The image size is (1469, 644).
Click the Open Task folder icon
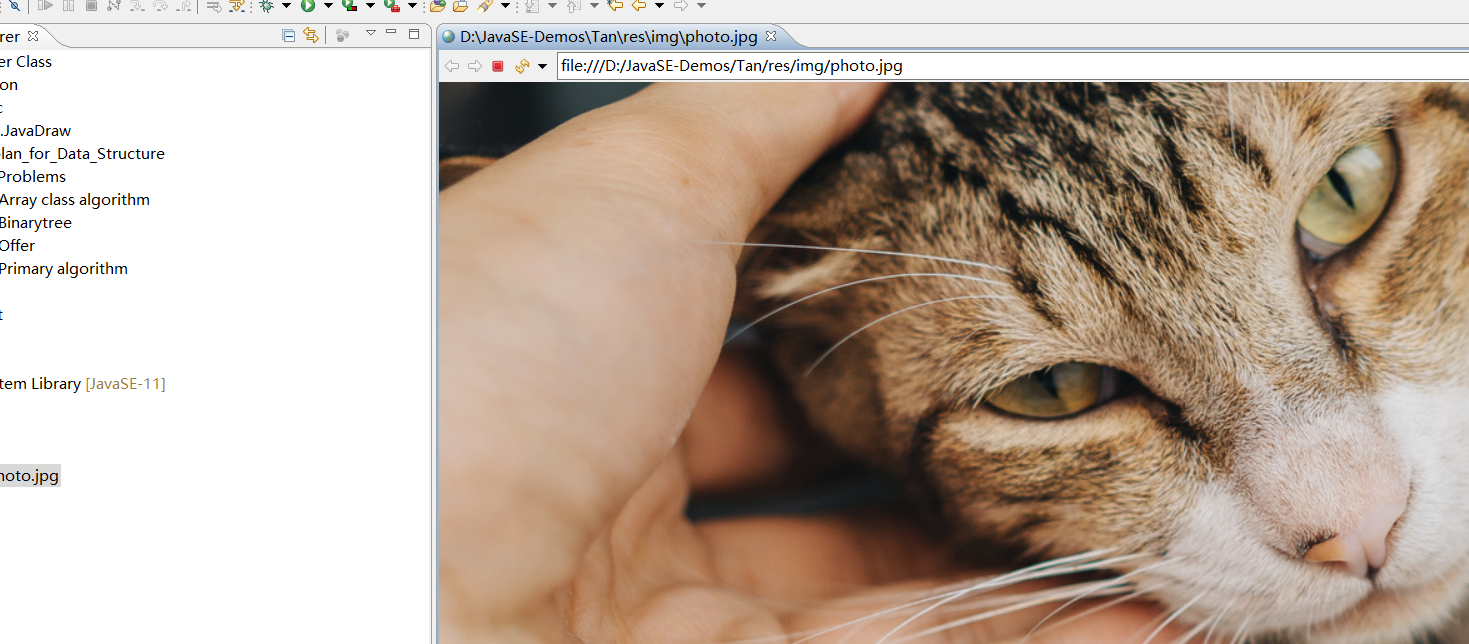click(460, 6)
